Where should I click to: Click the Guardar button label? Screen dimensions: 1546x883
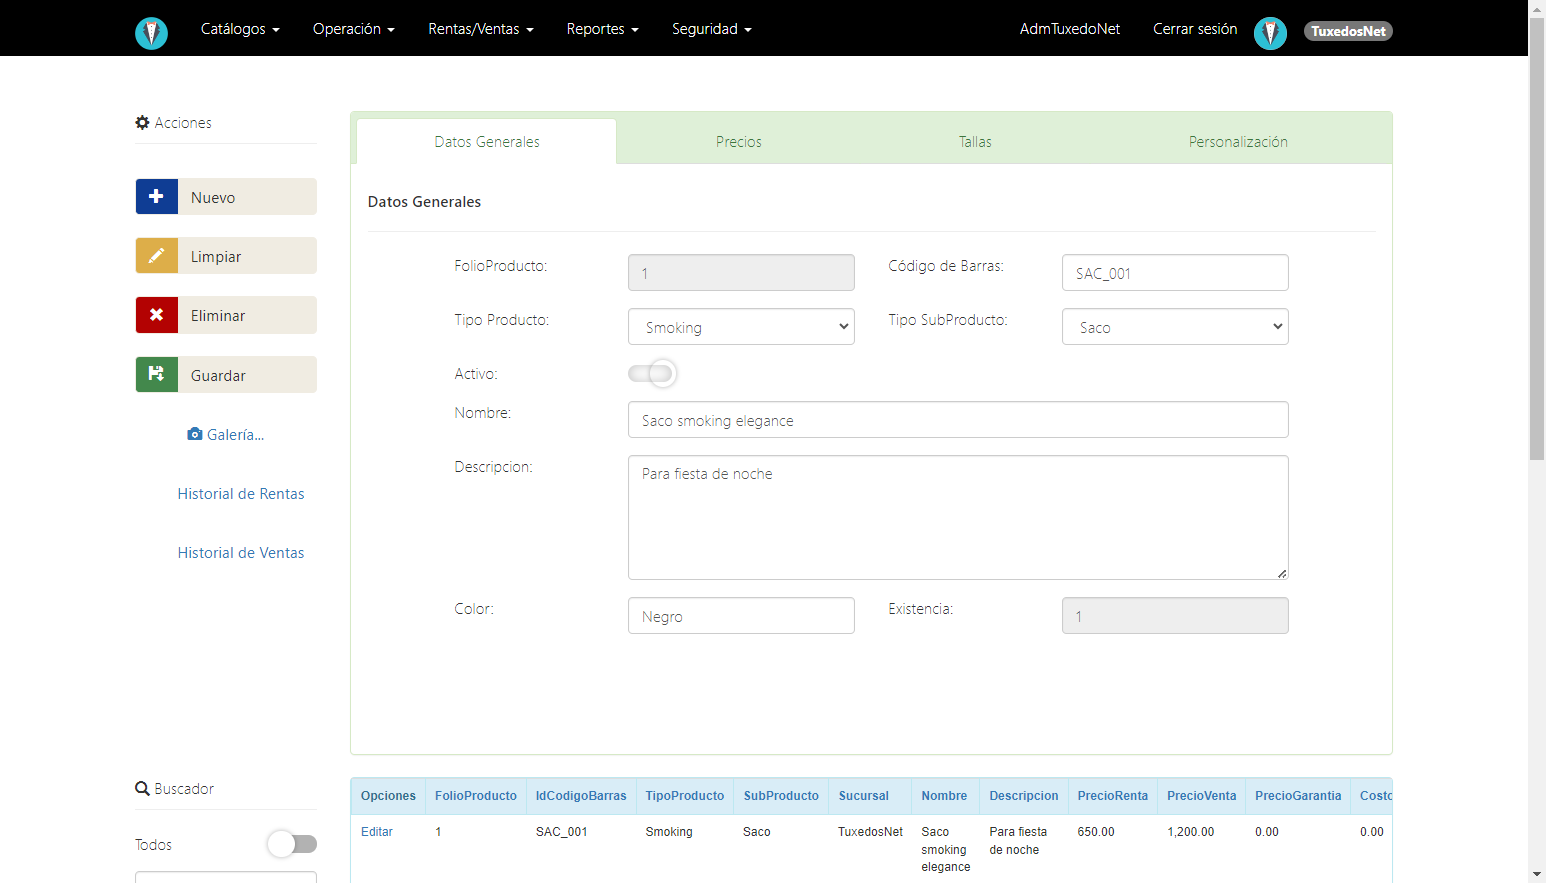tap(218, 376)
